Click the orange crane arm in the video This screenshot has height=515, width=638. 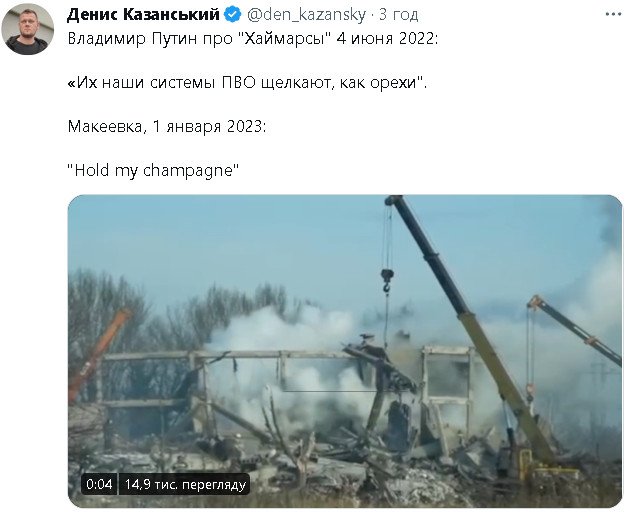click(x=98, y=352)
